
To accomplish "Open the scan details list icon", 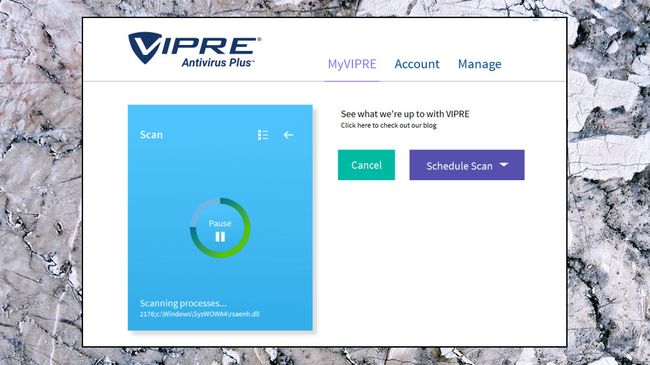I will point(263,135).
